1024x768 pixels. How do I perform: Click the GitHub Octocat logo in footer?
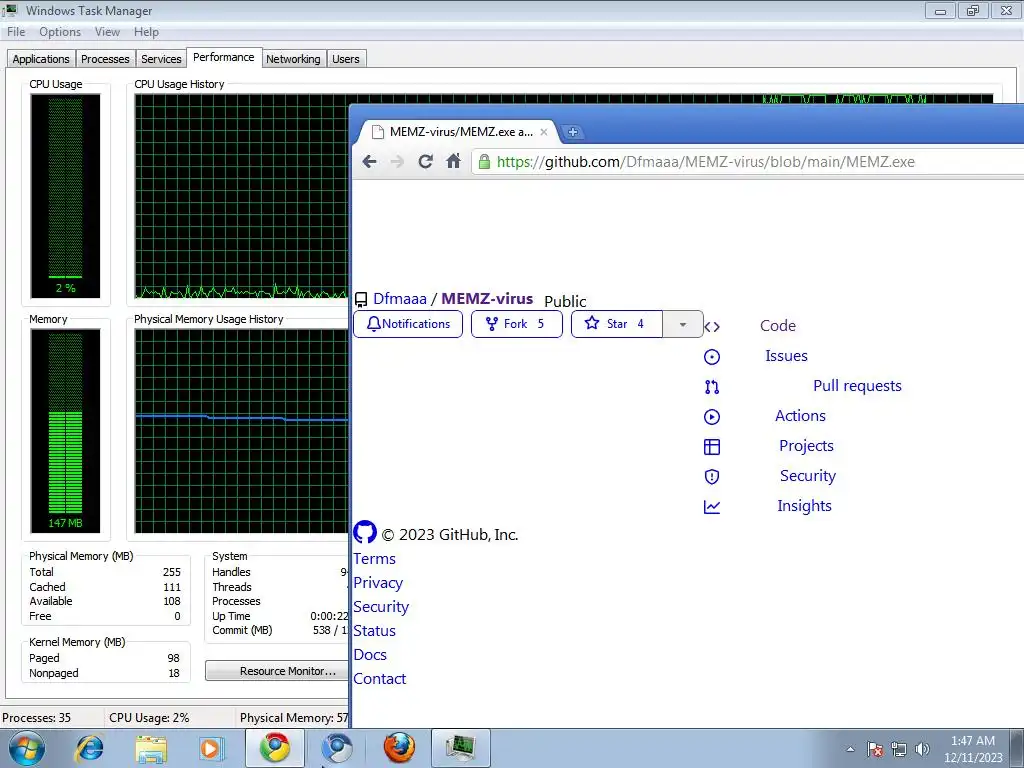tap(365, 532)
